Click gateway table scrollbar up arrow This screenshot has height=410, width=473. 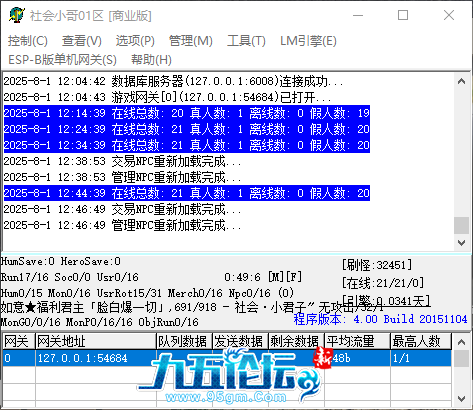[x=462, y=342]
